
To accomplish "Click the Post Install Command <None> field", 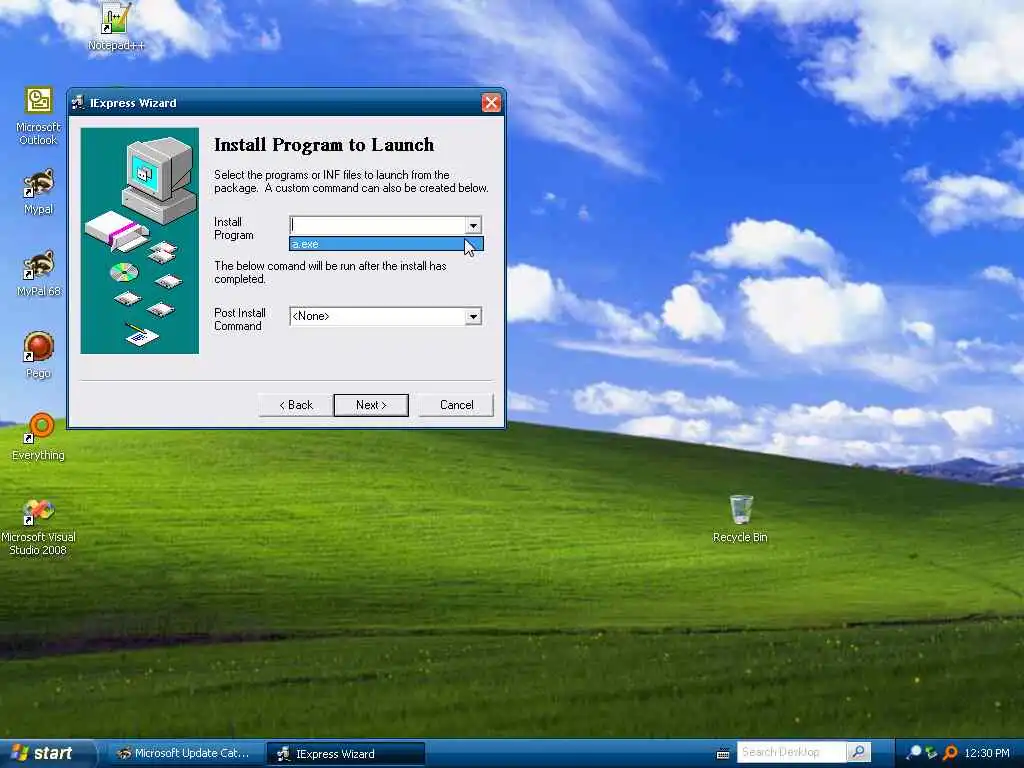I will [x=377, y=317].
